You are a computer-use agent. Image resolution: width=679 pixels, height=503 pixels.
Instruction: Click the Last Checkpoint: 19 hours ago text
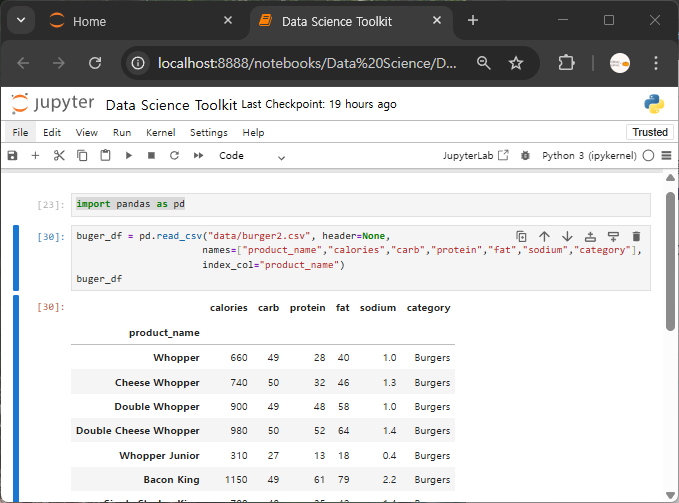coord(319,104)
